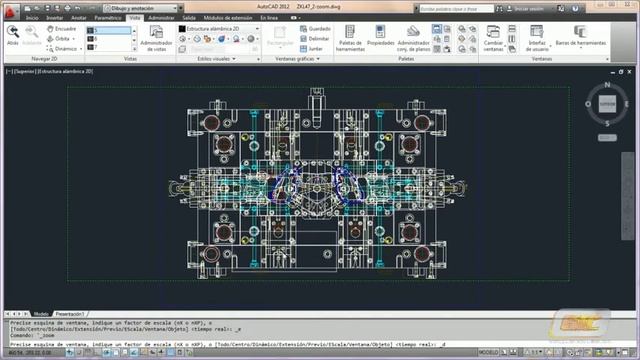640x360 pixels.
Task: Click the Atrás zoom-back tool
Action: tap(13, 35)
